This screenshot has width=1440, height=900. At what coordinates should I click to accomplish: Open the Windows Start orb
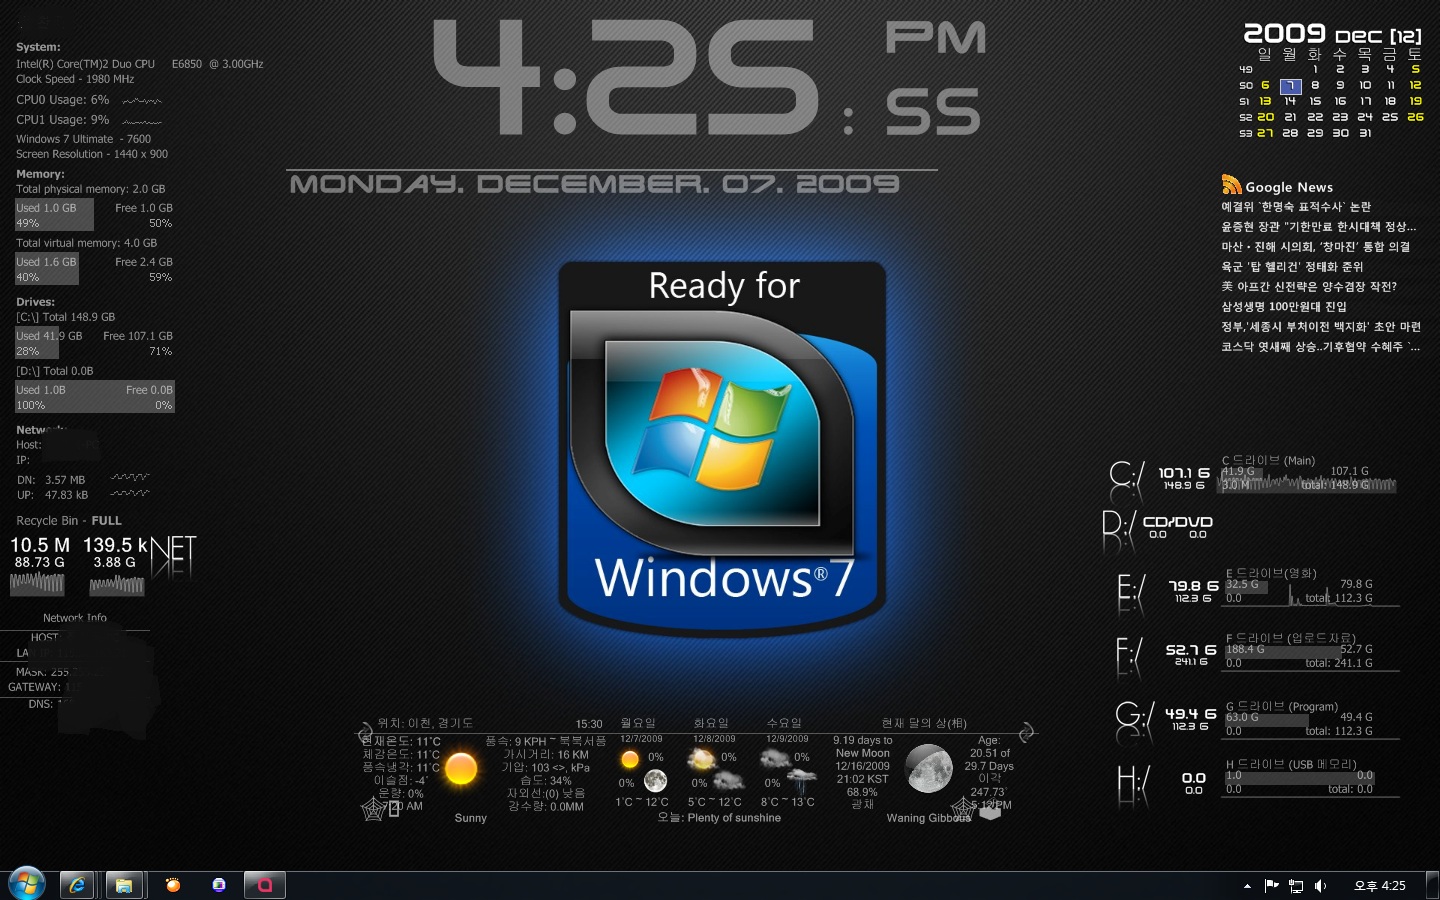(27, 884)
